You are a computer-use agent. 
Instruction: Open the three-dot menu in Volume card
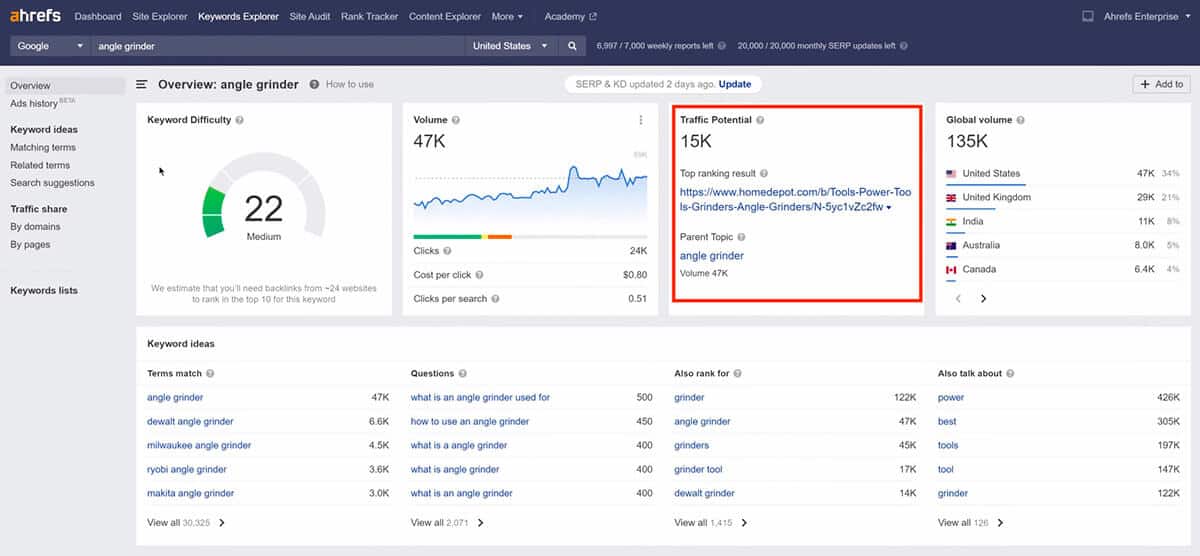point(641,120)
